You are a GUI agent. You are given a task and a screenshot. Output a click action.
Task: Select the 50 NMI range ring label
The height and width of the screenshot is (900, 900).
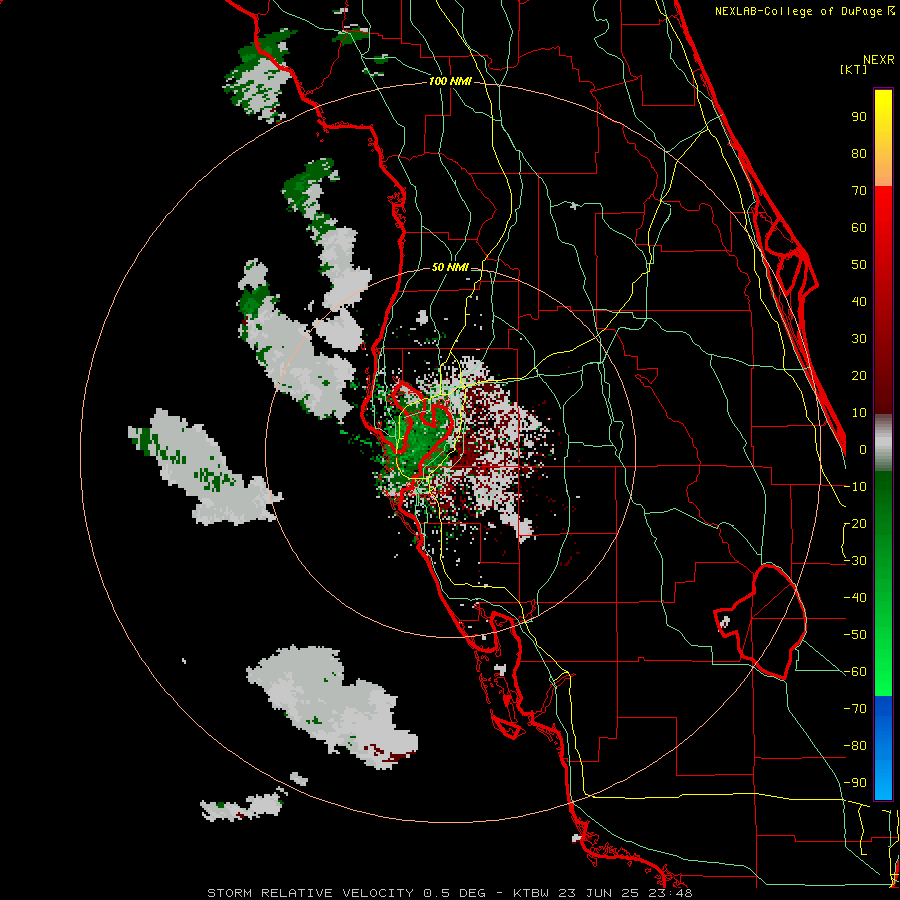(449, 267)
